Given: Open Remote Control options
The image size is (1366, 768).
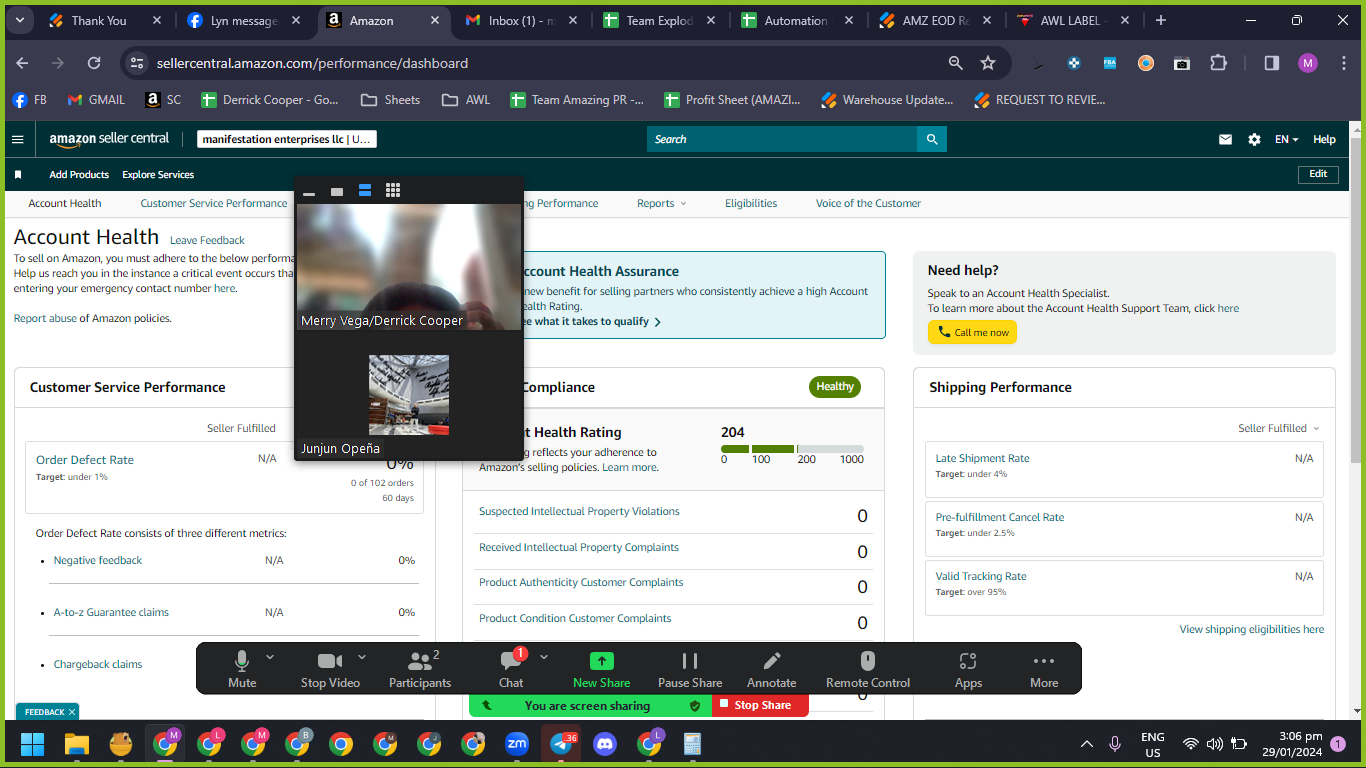Looking at the screenshot, I should (868, 669).
